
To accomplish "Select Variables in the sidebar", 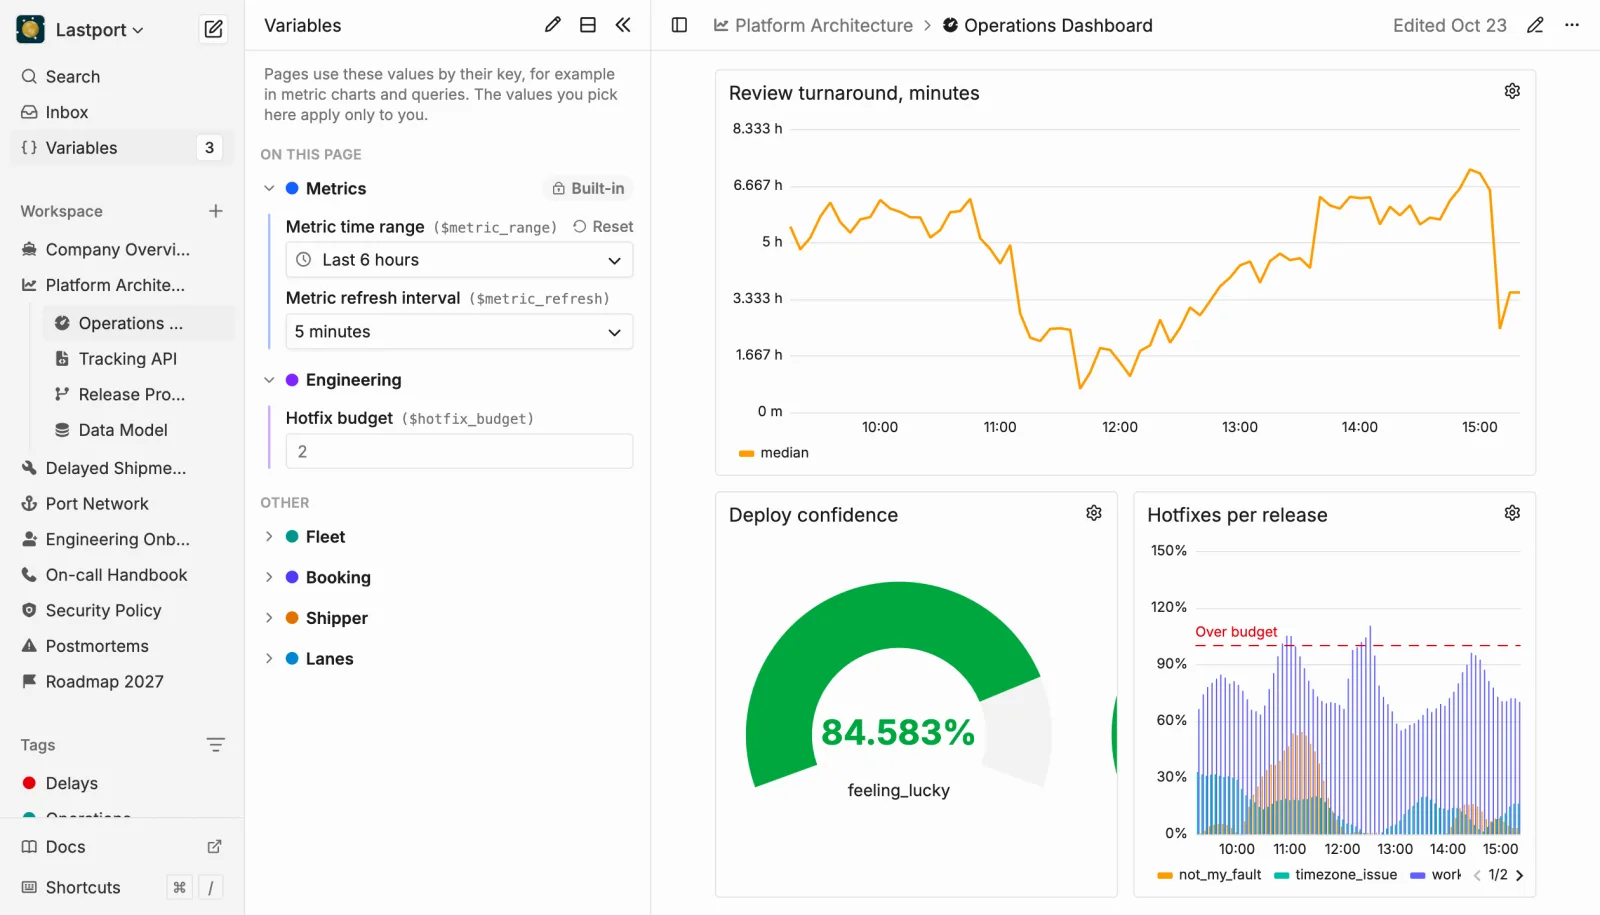I will click(122, 148).
